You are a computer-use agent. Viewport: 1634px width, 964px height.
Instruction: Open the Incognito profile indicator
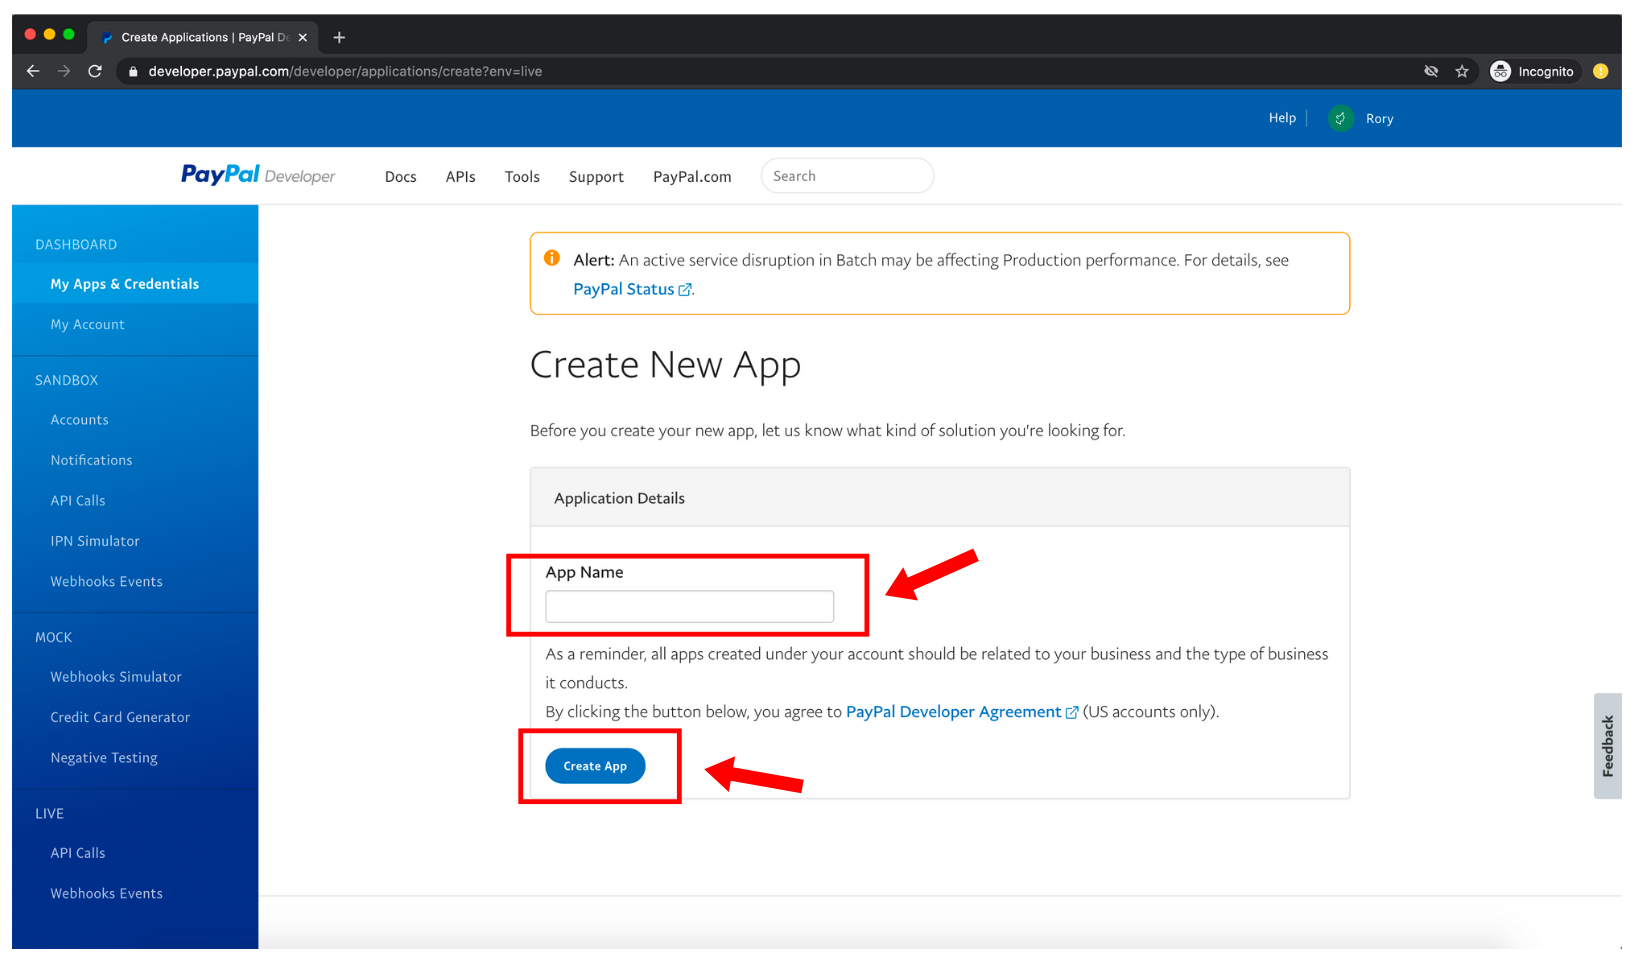tap(1532, 71)
